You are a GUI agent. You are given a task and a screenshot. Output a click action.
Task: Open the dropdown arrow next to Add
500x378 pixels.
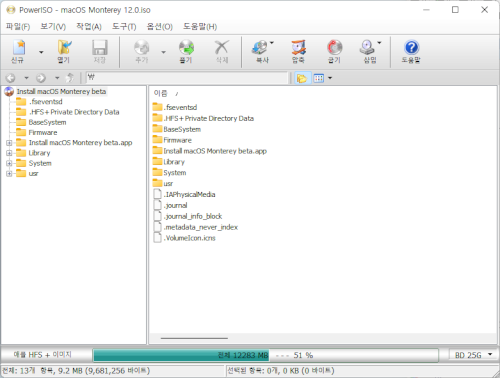point(163,52)
